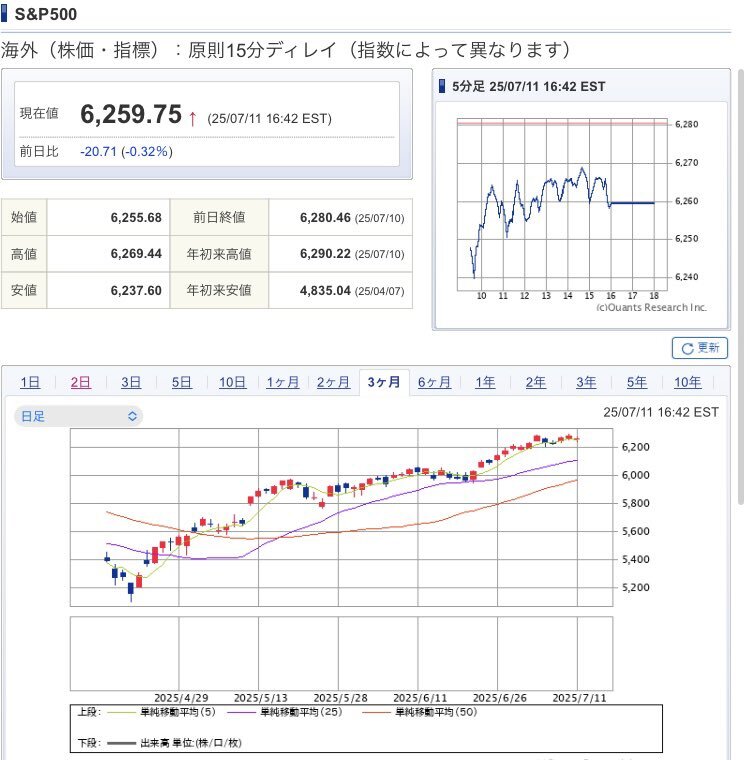Click the 年初来安値 label cell
Viewport: 750px width, 760px height.
tap(219, 290)
